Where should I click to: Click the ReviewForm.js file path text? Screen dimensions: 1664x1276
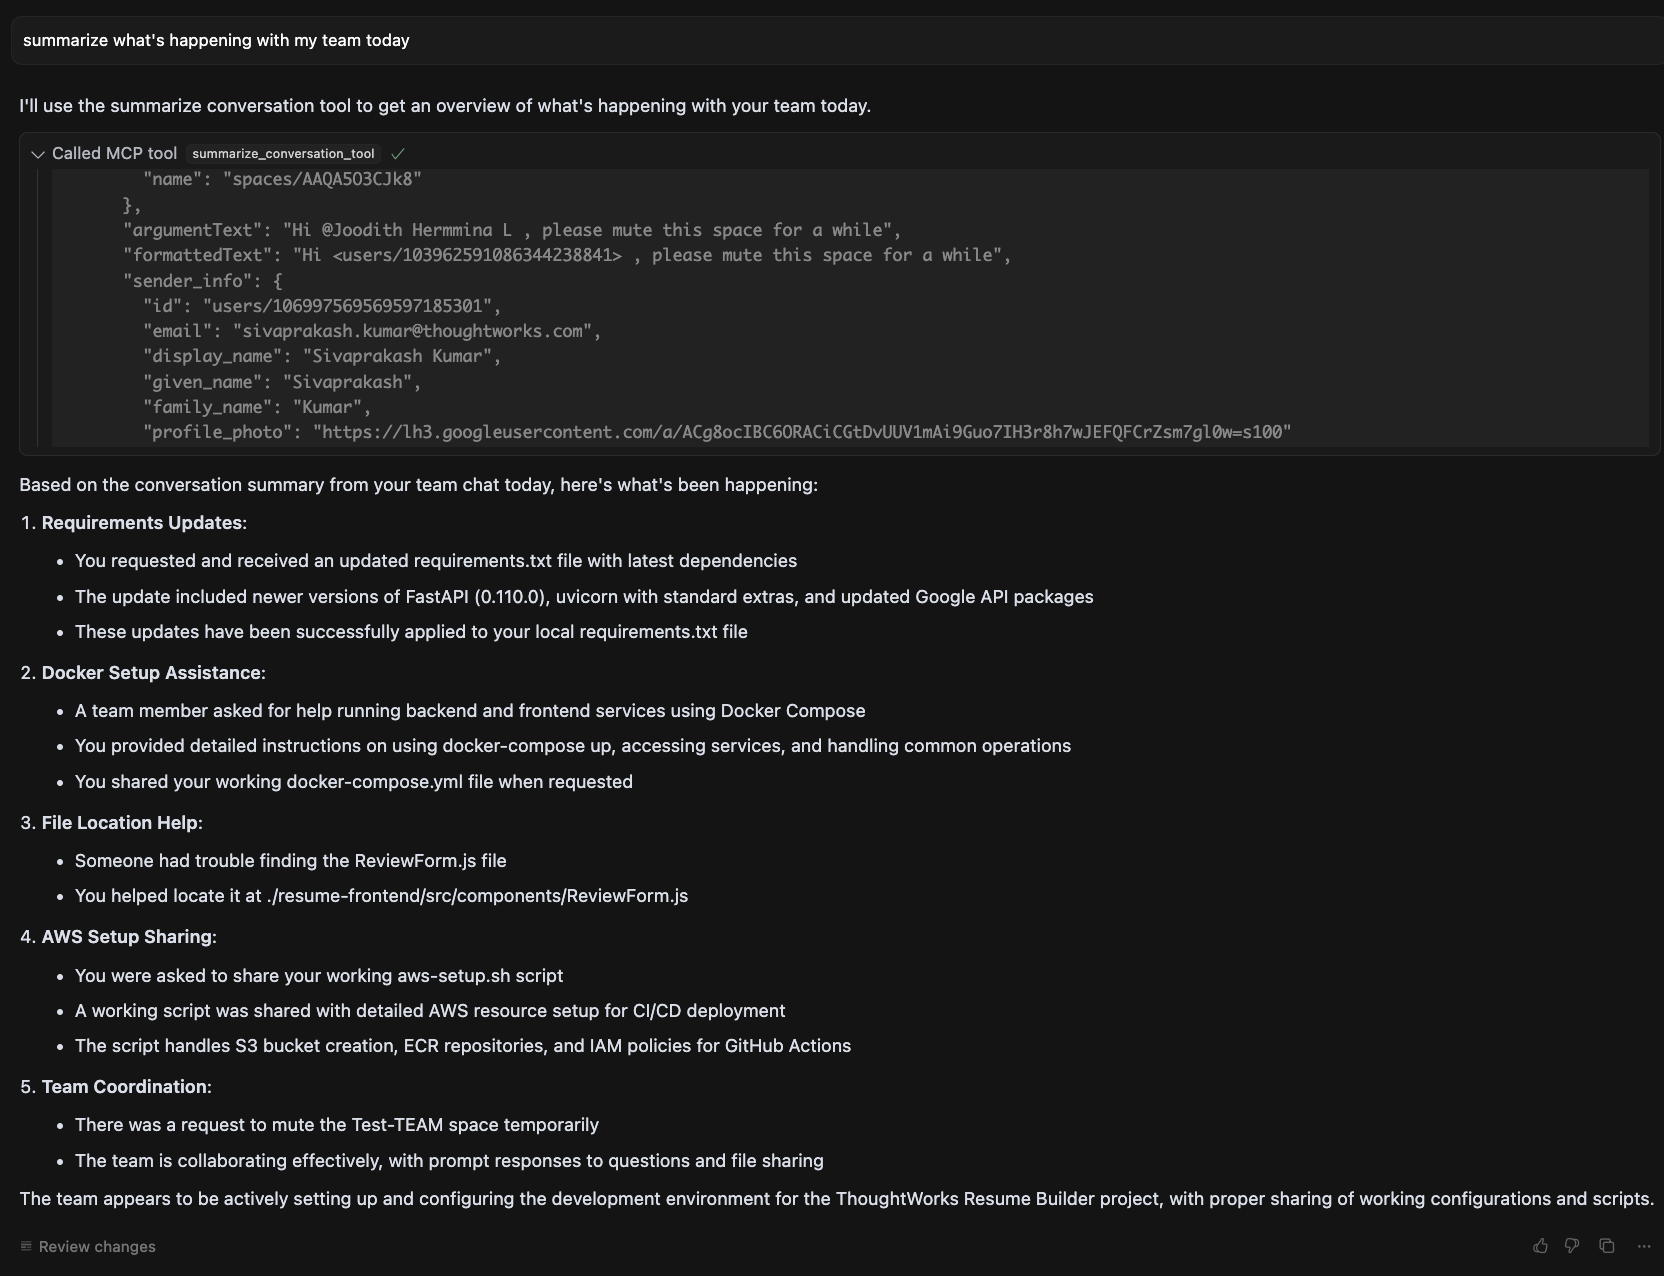tap(478, 896)
